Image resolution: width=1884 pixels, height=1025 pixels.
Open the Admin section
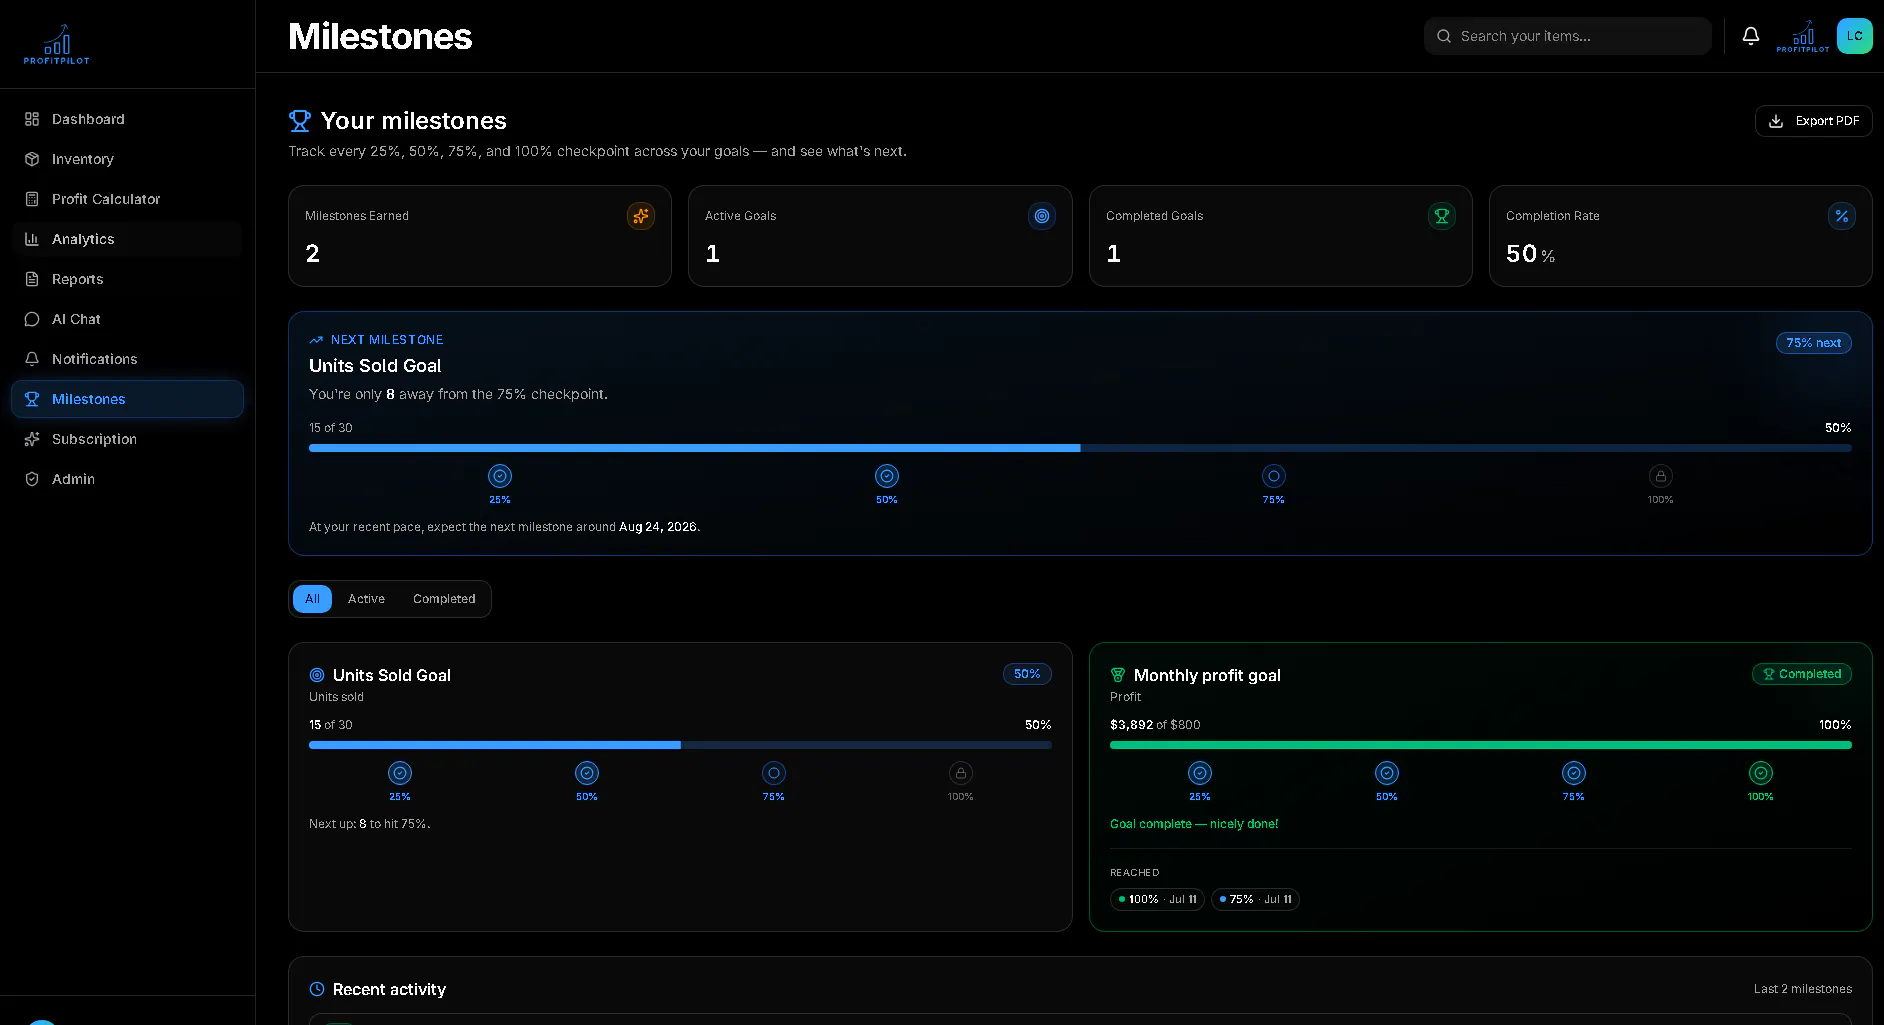coord(127,479)
